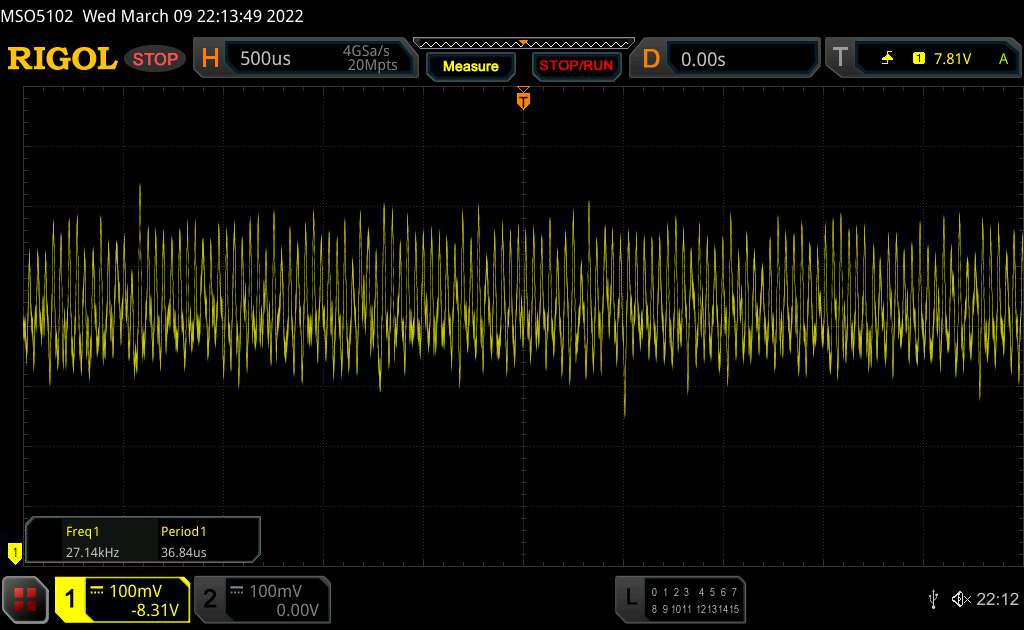This screenshot has width=1024, height=630.
Task: Click the trigger mode A indicator
Action: coord(1003,59)
